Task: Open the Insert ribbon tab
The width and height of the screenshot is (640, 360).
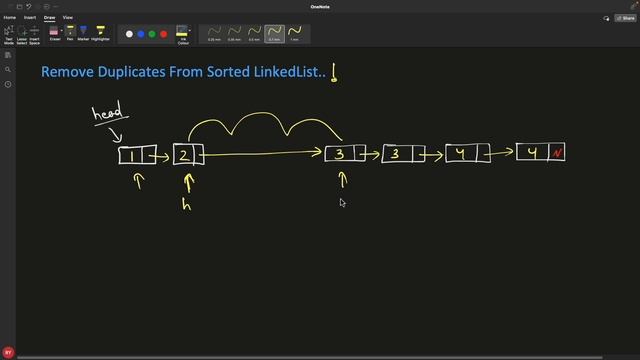Action: click(30, 18)
